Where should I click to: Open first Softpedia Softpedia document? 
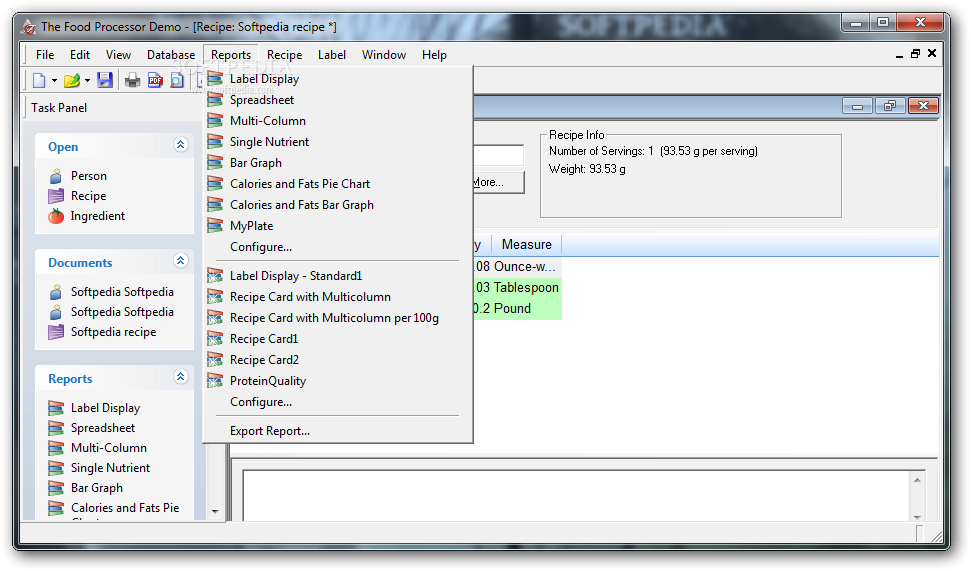[122, 292]
